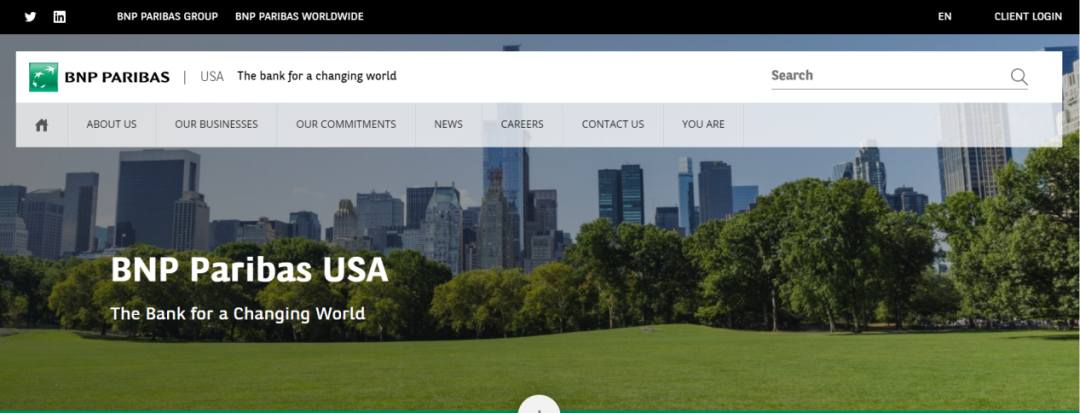Screen dimensions: 1080x413
Task: Go to the News section
Action: pyautogui.click(x=448, y=125)
